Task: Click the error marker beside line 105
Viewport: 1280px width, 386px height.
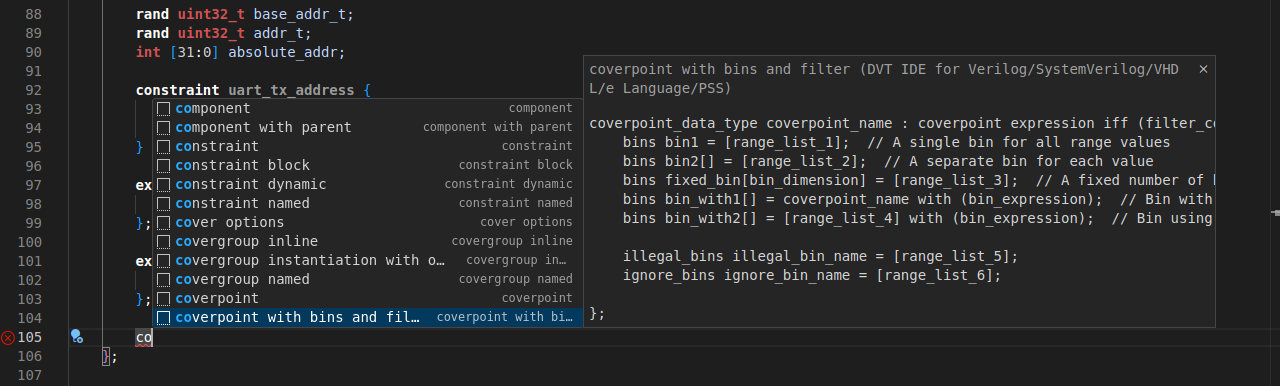Action: pyautogui.click(x=8, y=338)
